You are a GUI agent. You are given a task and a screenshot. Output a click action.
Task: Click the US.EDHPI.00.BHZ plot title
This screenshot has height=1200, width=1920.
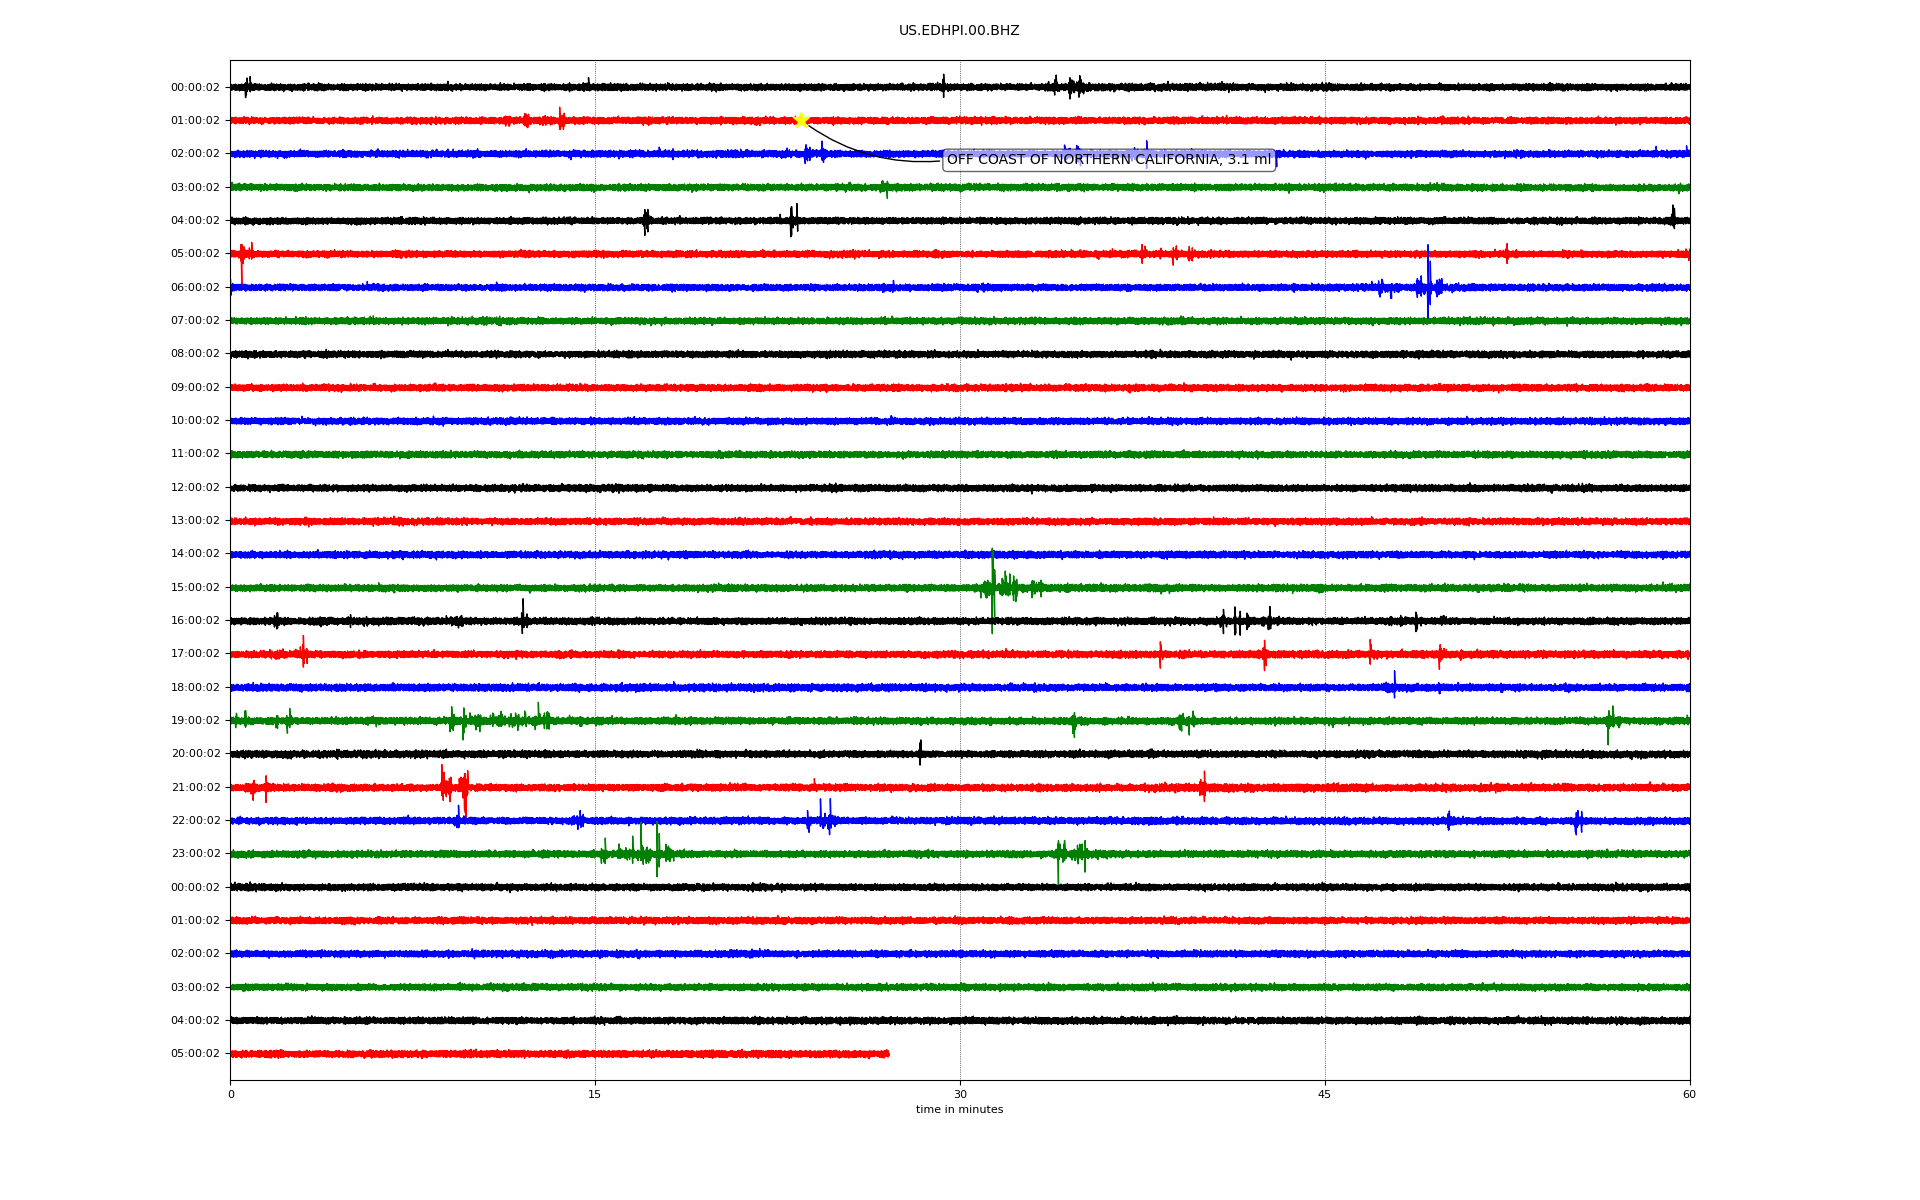959,31
